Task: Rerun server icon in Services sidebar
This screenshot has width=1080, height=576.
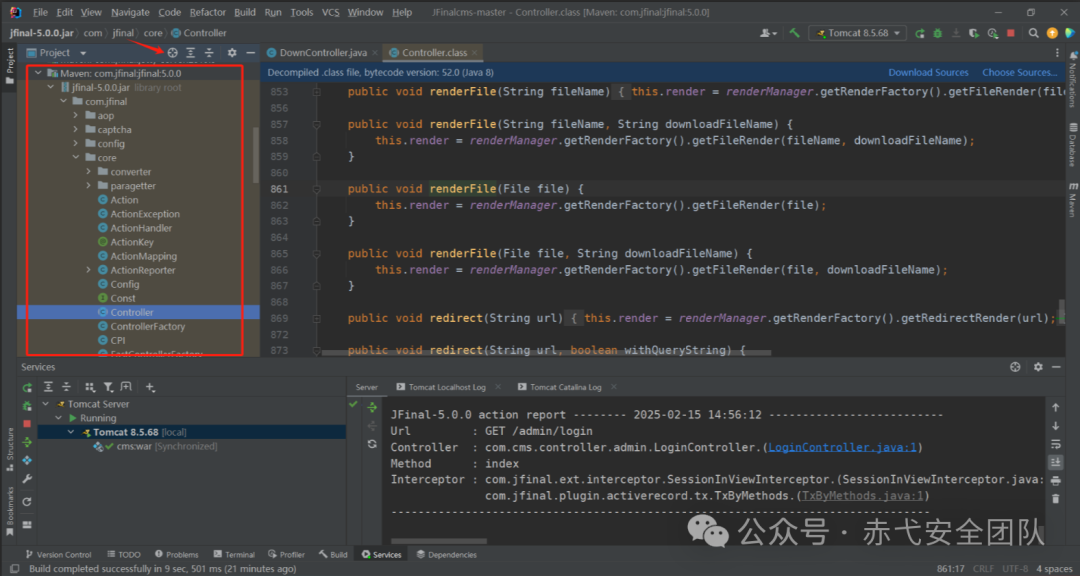Action: click(x=27, y=387)
